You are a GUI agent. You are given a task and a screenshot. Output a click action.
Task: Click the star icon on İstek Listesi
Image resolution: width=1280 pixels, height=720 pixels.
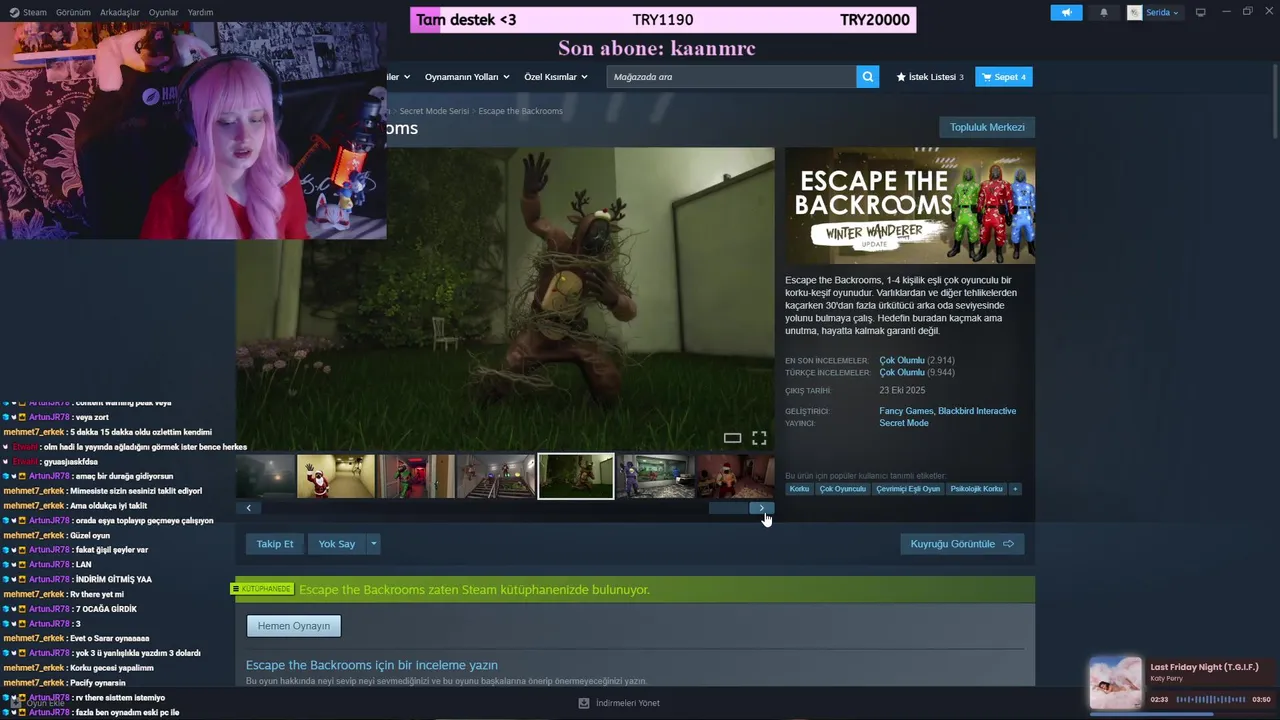click(x=901, y=77)
